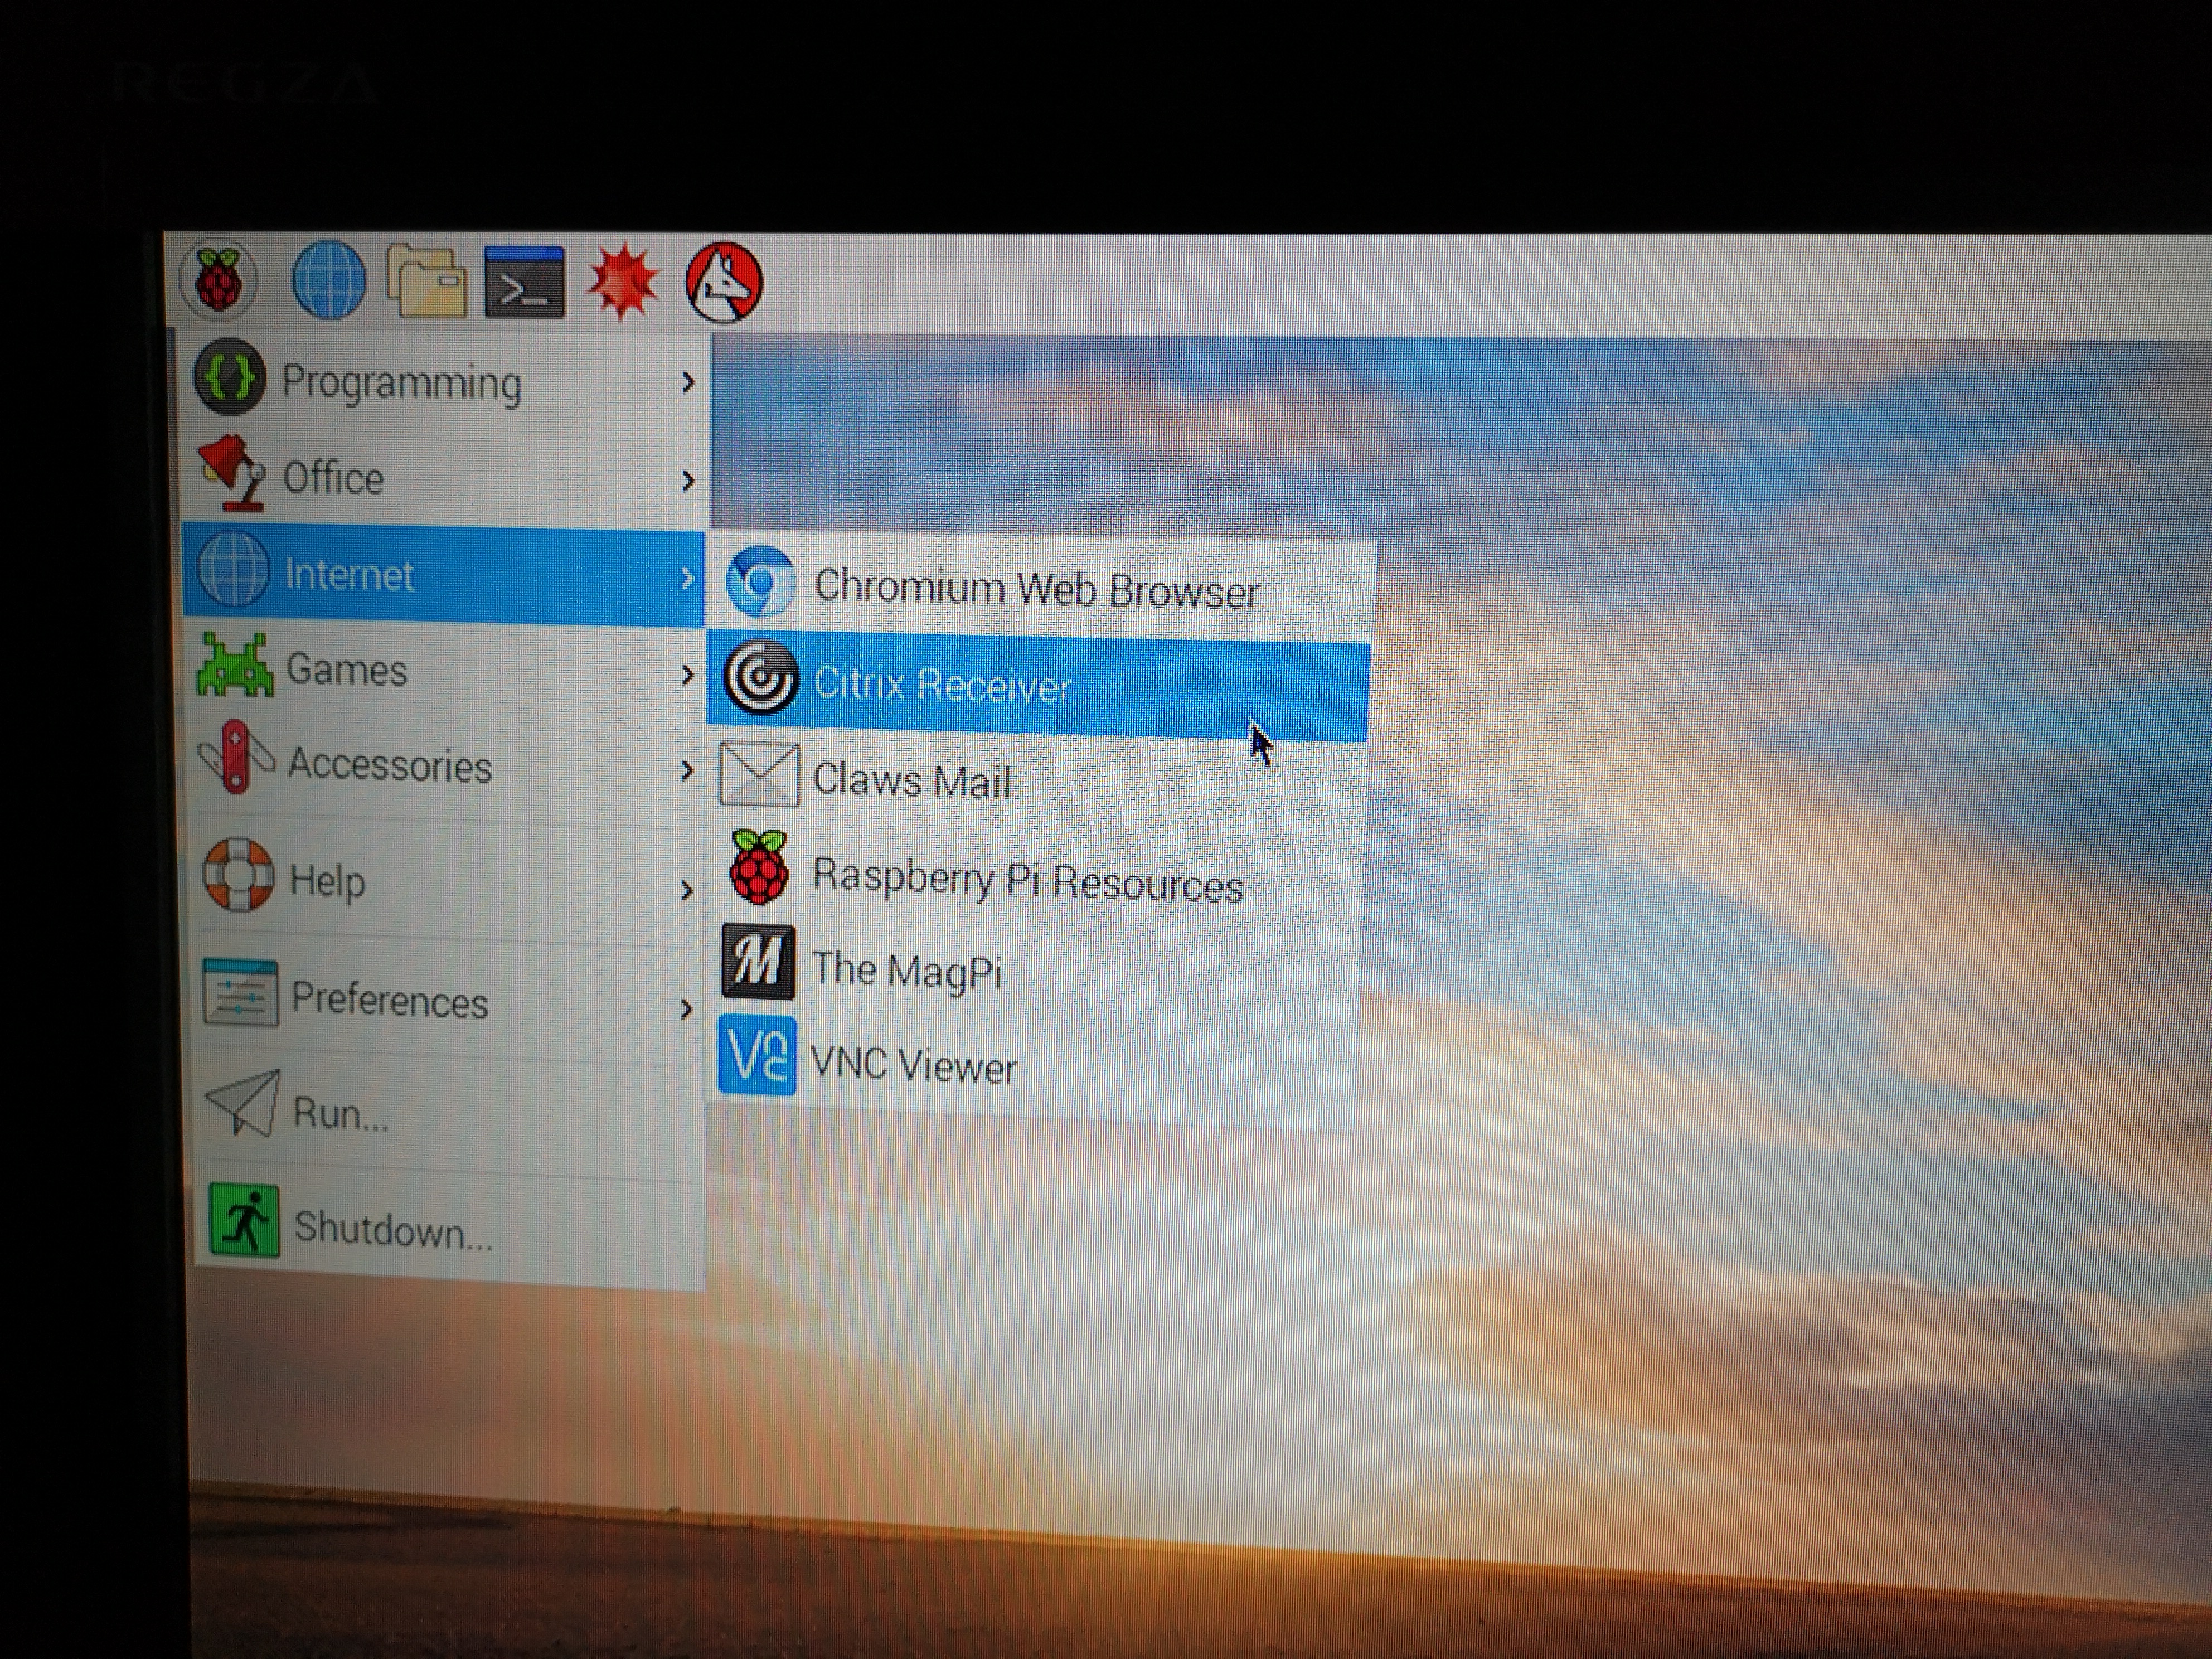Open the Accessories menu category
This screenshot has width=2212, height=1659.
[x=389, y=766]
